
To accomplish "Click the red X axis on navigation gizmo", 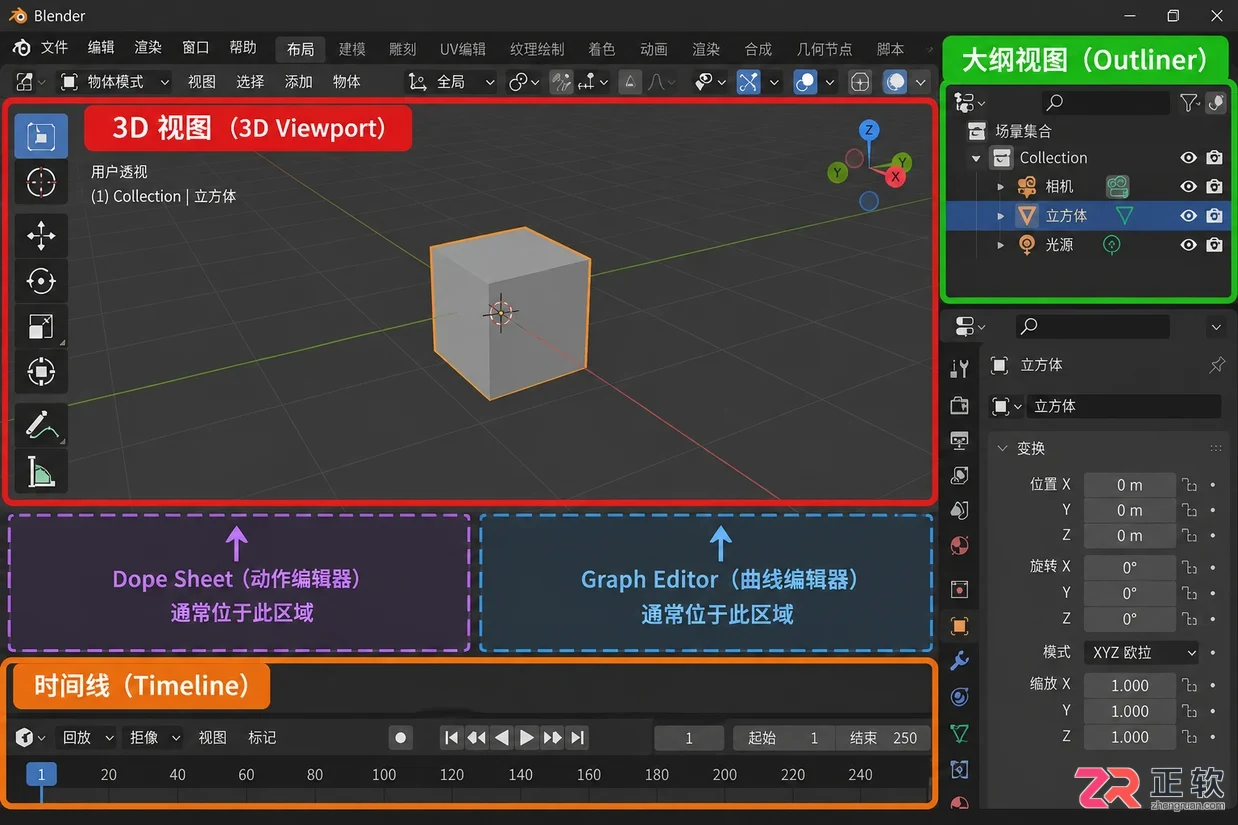I will 896,177.
